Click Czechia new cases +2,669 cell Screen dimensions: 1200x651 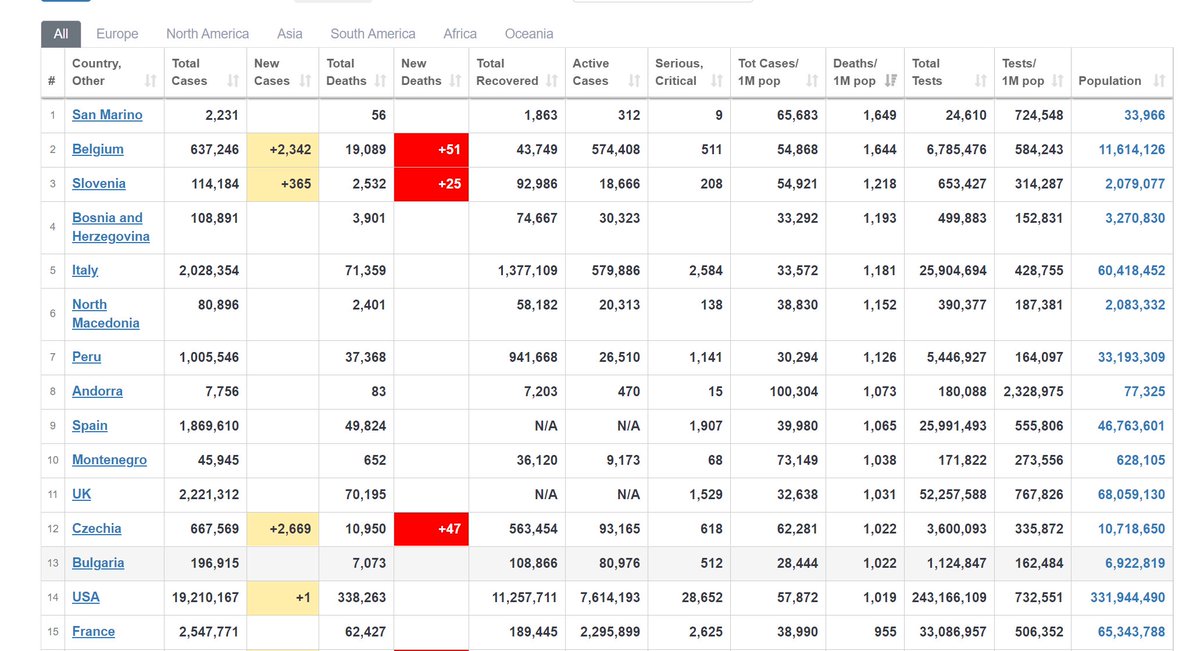coord(282,529)
